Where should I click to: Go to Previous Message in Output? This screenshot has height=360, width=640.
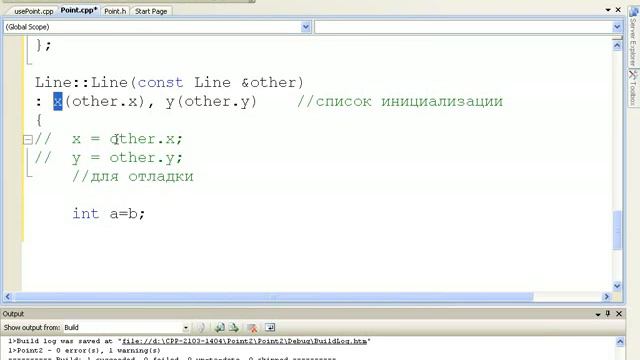(x=220, y=327)
